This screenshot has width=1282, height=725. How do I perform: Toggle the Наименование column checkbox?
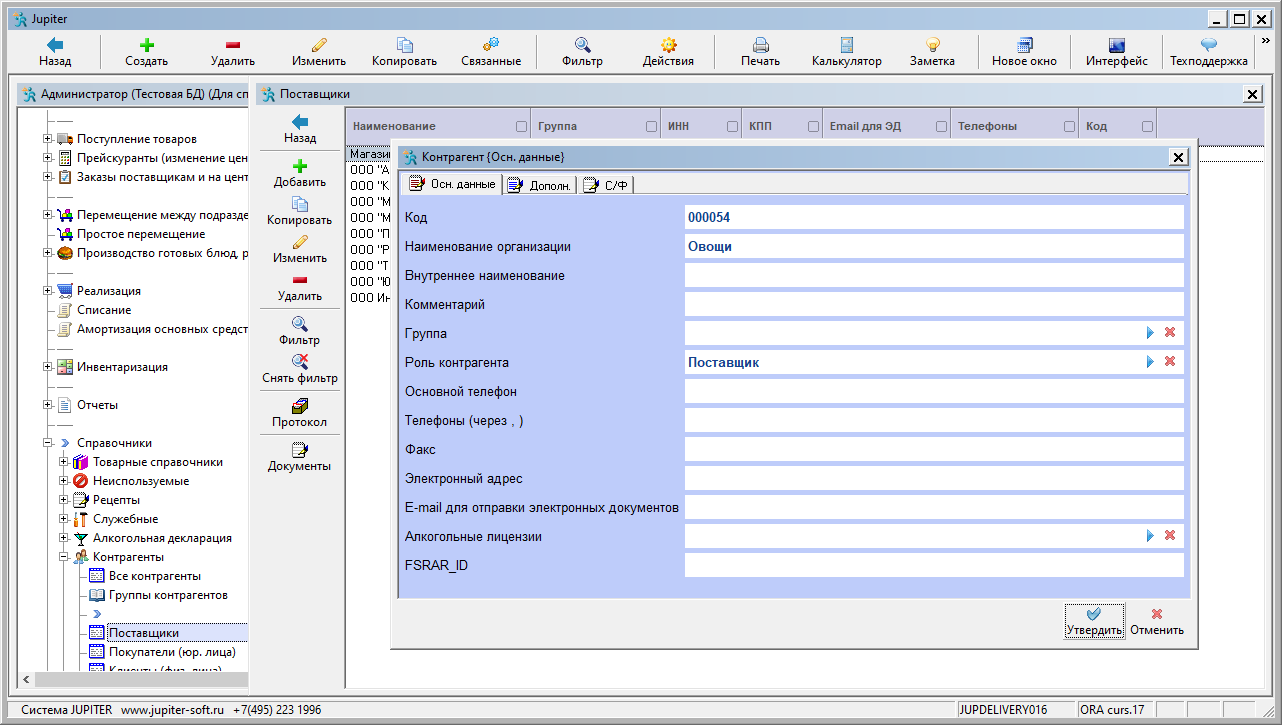click(x=521, y=127)
